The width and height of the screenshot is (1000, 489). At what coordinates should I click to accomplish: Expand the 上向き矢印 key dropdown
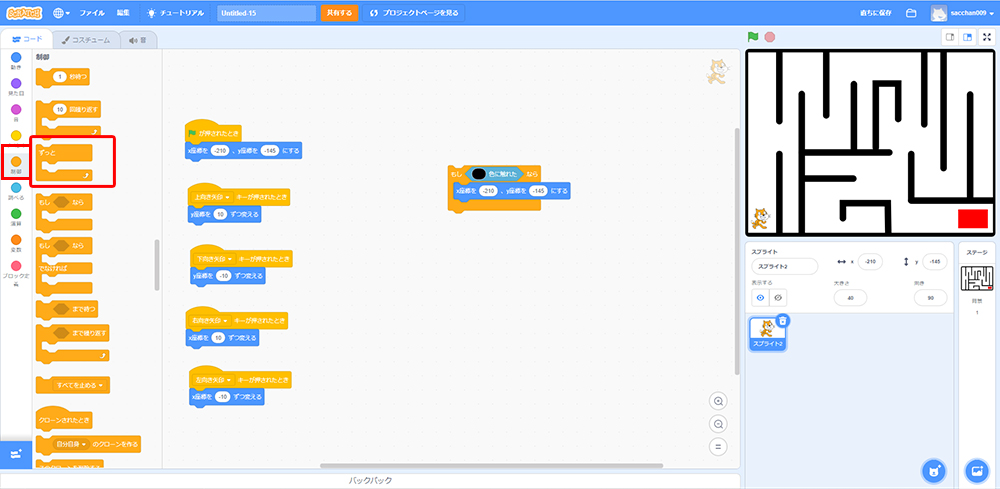coord(228,196)
